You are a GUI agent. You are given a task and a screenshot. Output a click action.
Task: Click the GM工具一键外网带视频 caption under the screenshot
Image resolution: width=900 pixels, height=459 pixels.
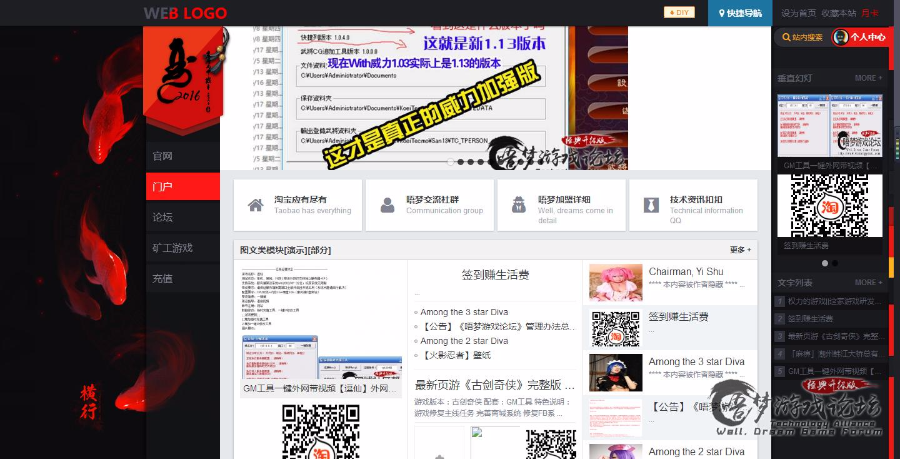click(x=320, y=388)
